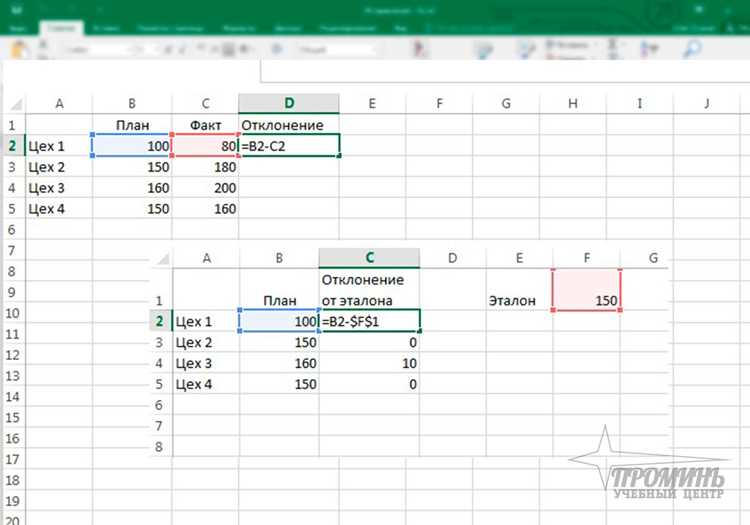Click the Эталон value 150 in cell F1
The width and height of the screenshot is (750, 525).
click(586, 290)
